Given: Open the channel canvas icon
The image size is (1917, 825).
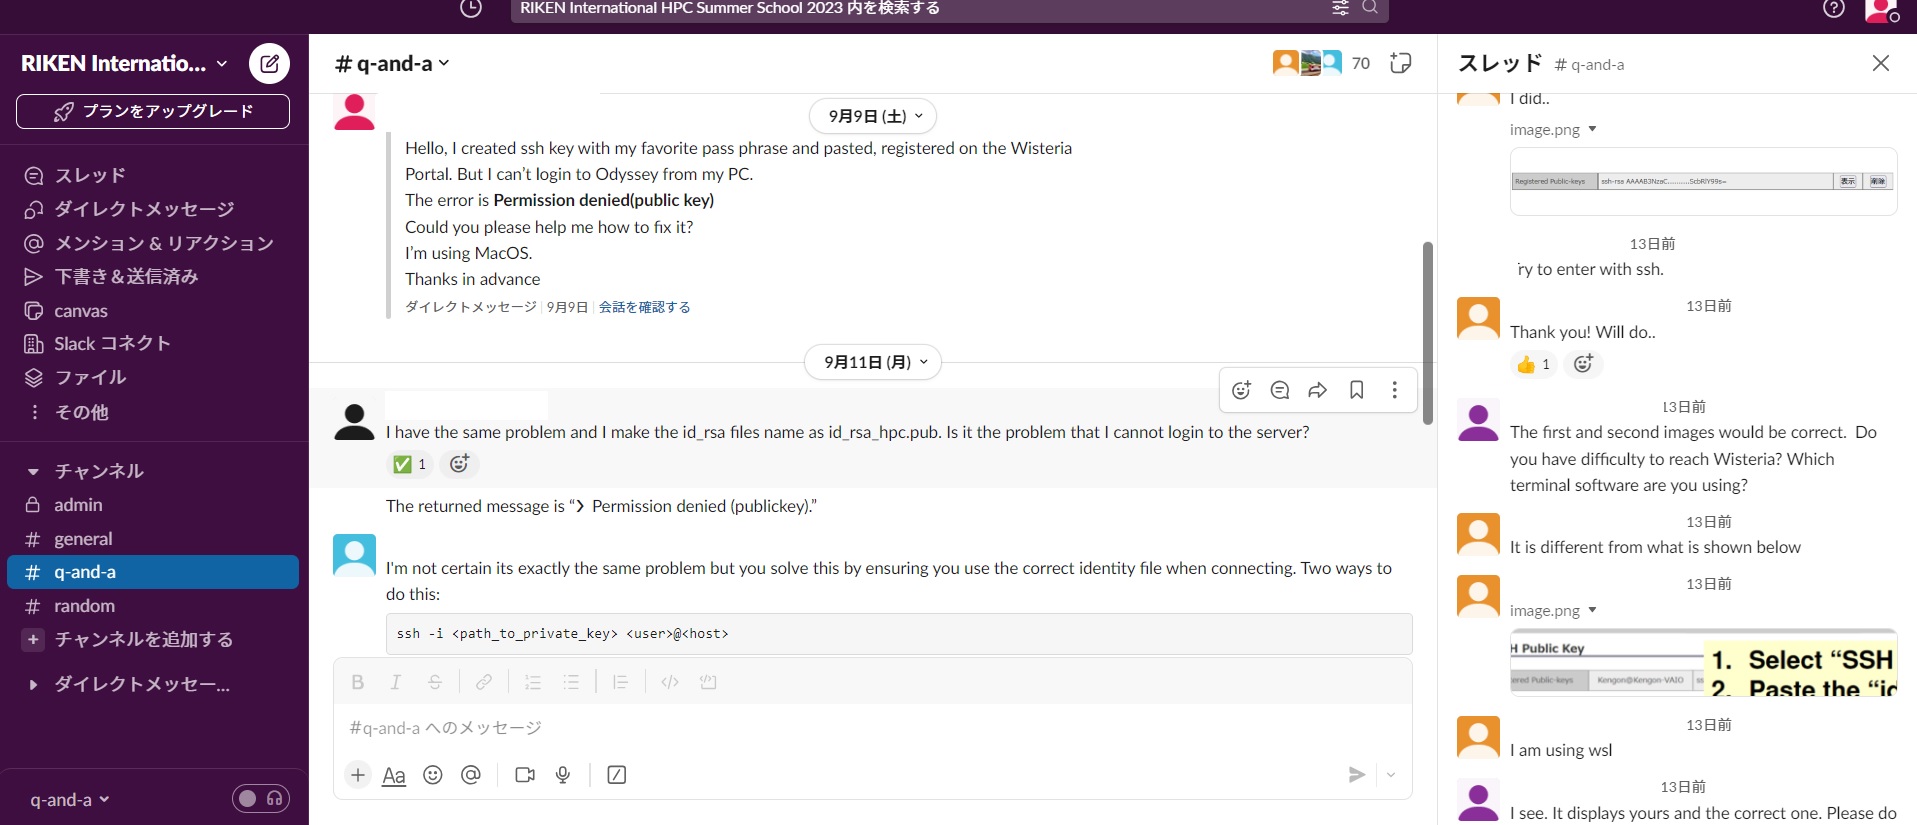Looking at the screenshot, I should click(x=1400, y=63).
